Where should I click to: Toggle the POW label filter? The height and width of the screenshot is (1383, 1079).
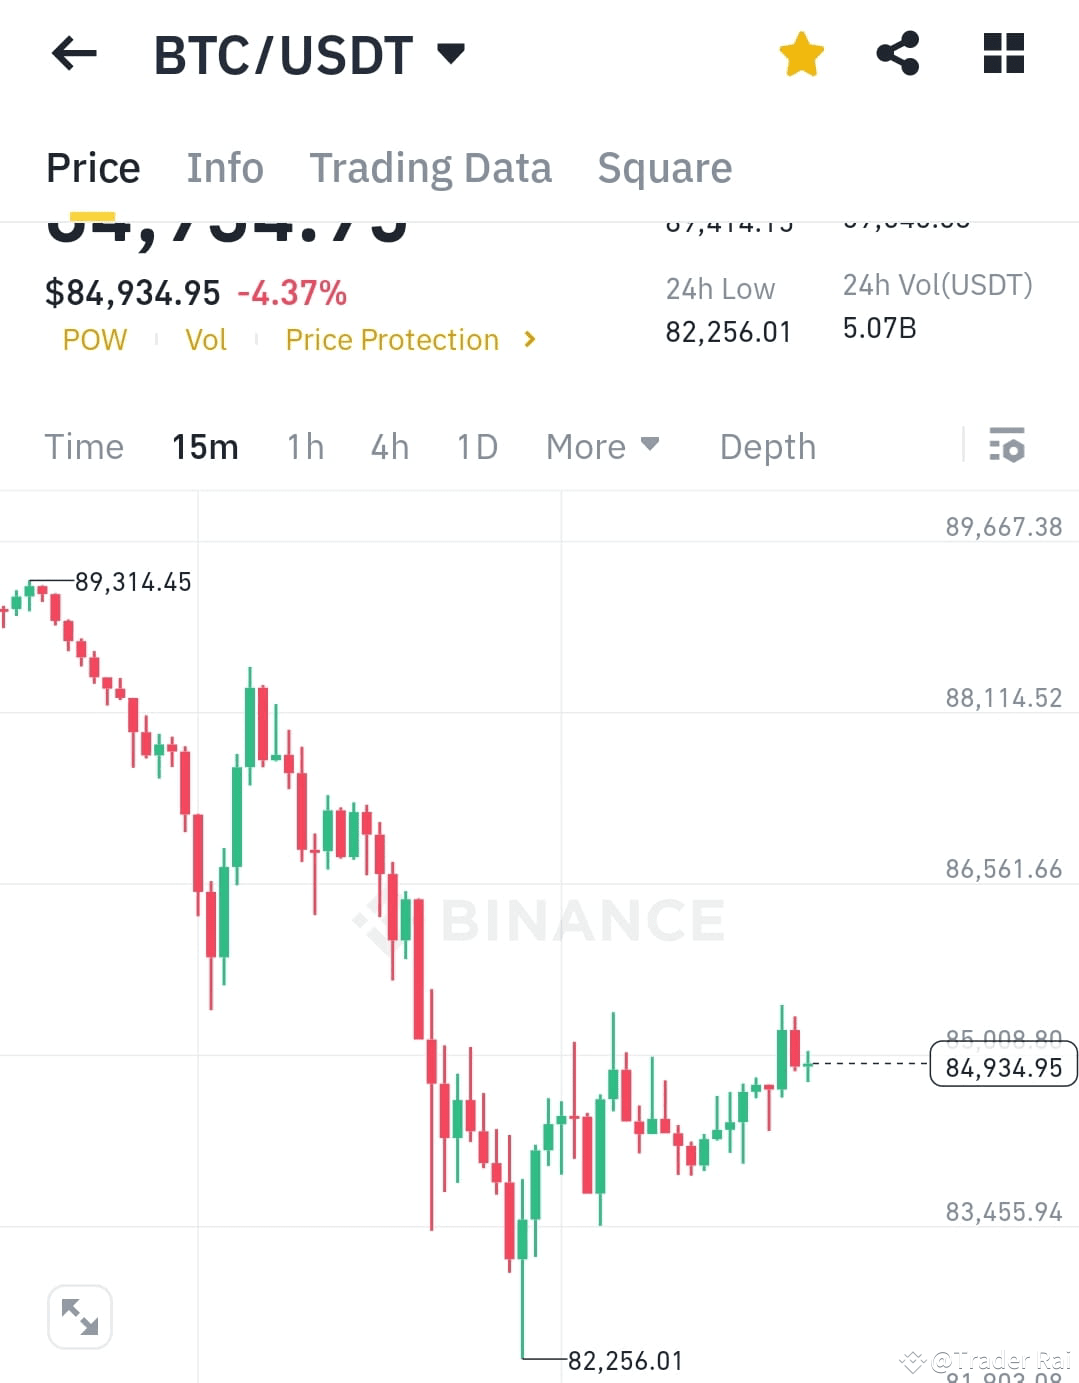pos(94,340)
